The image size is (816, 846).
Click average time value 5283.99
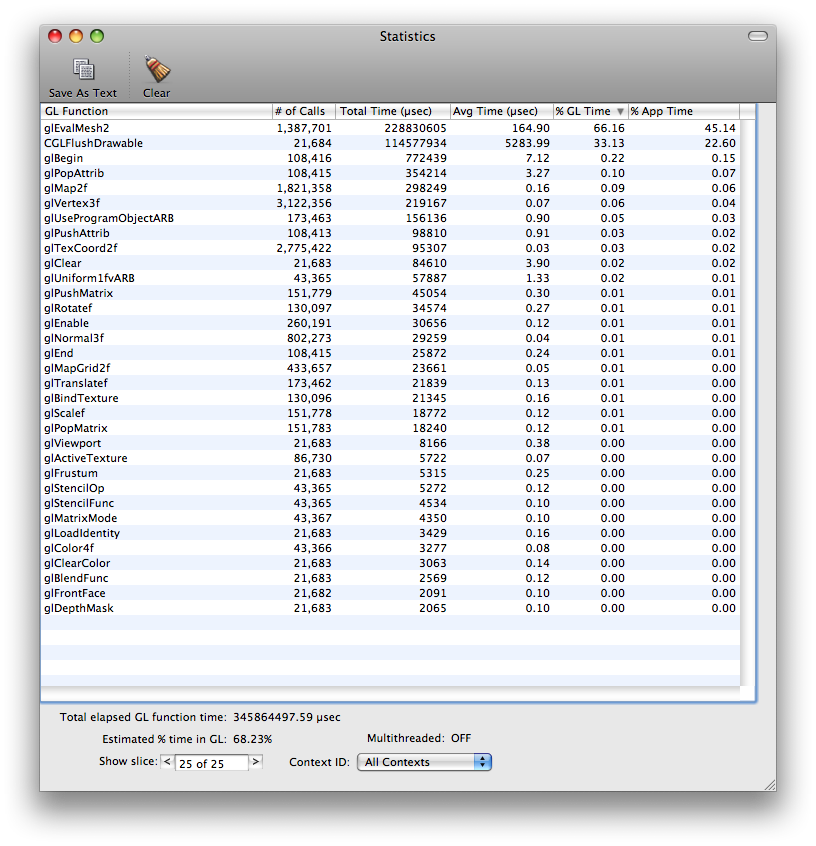point(527,144)
